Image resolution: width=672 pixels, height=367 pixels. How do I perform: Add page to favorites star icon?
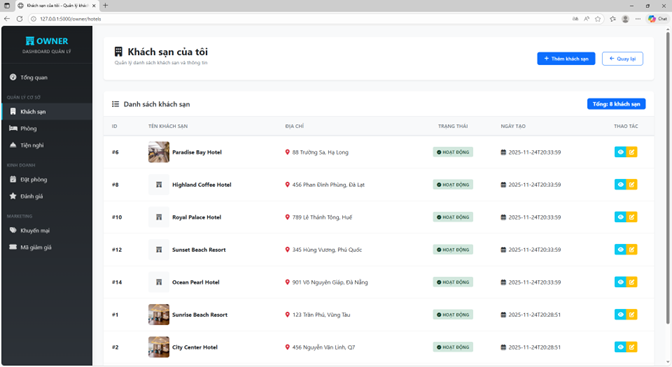click(x=598, y=19)
